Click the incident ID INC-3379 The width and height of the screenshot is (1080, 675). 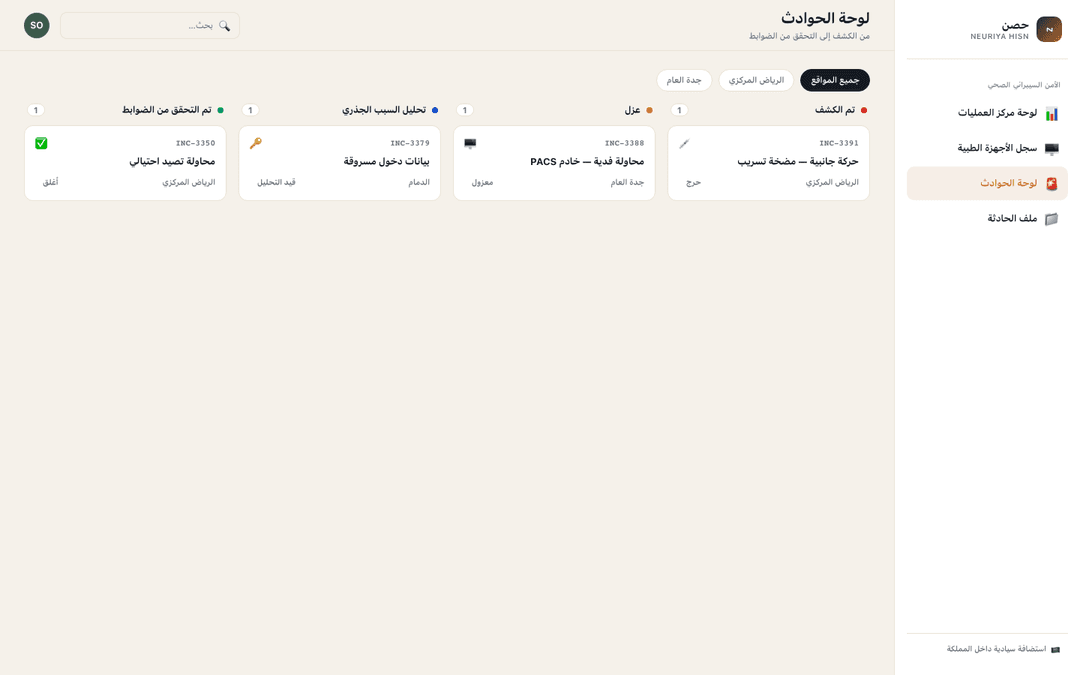(x=410, y=143)
